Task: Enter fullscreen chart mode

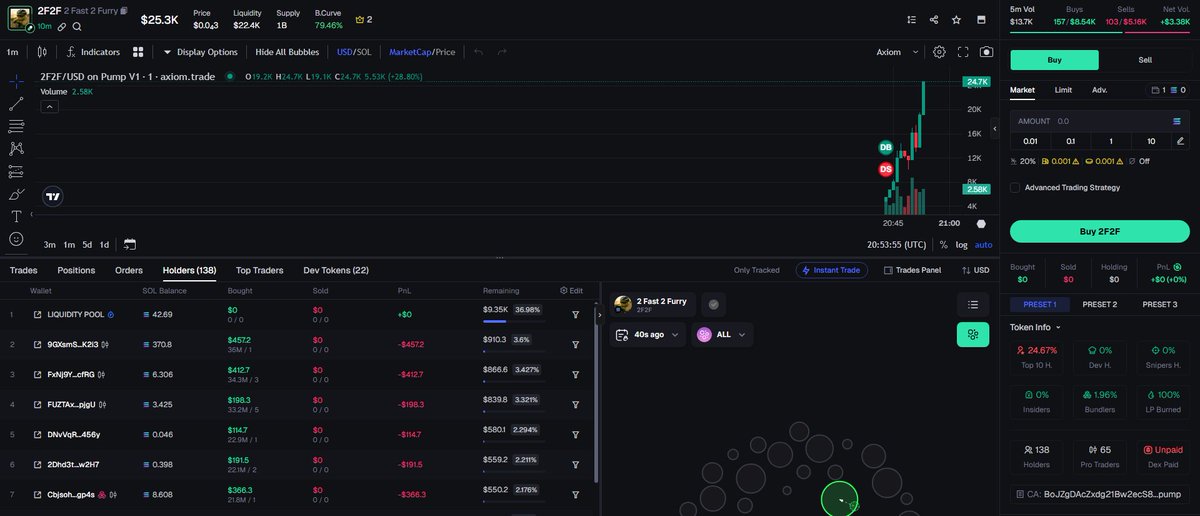Action: click(963, 52)
